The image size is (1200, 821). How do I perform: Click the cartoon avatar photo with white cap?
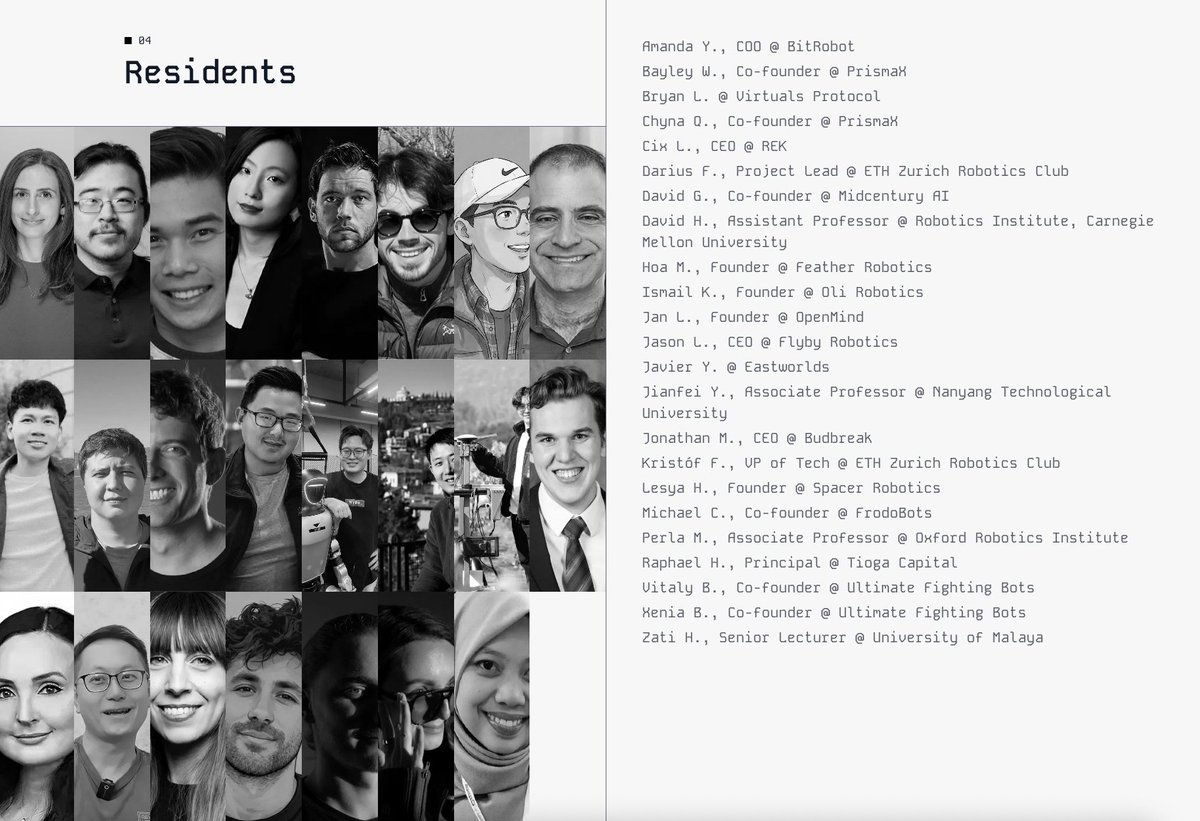(491, 243)
